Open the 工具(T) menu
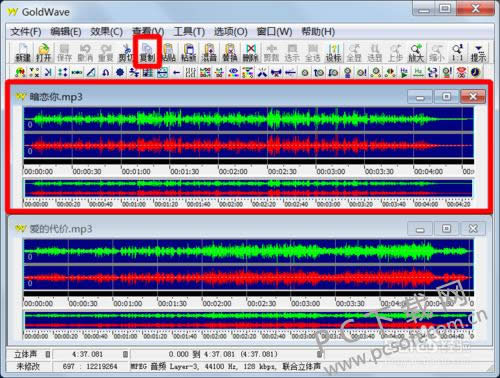500x378 pixels. [x=189, y=32]
